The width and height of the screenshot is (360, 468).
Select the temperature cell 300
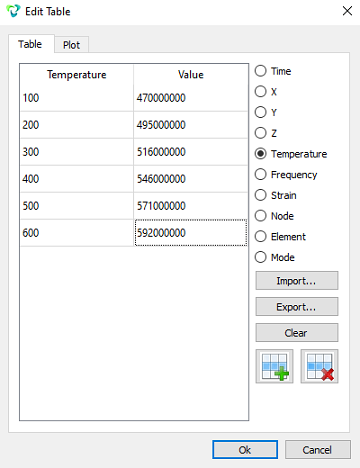[77, 152]
